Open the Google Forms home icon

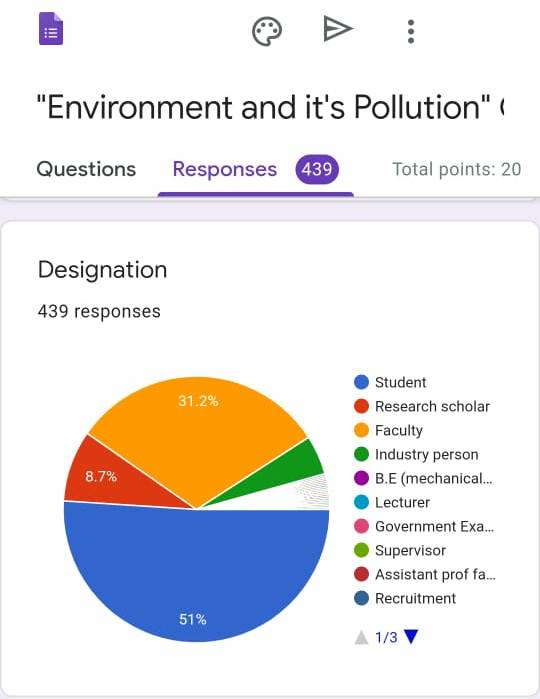51,29
